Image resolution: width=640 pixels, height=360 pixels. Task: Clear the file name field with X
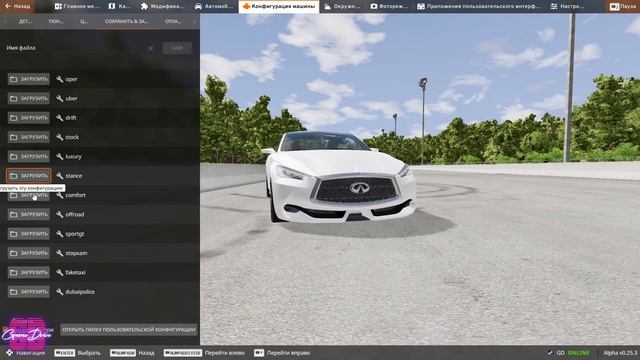[x=151, y=48]
